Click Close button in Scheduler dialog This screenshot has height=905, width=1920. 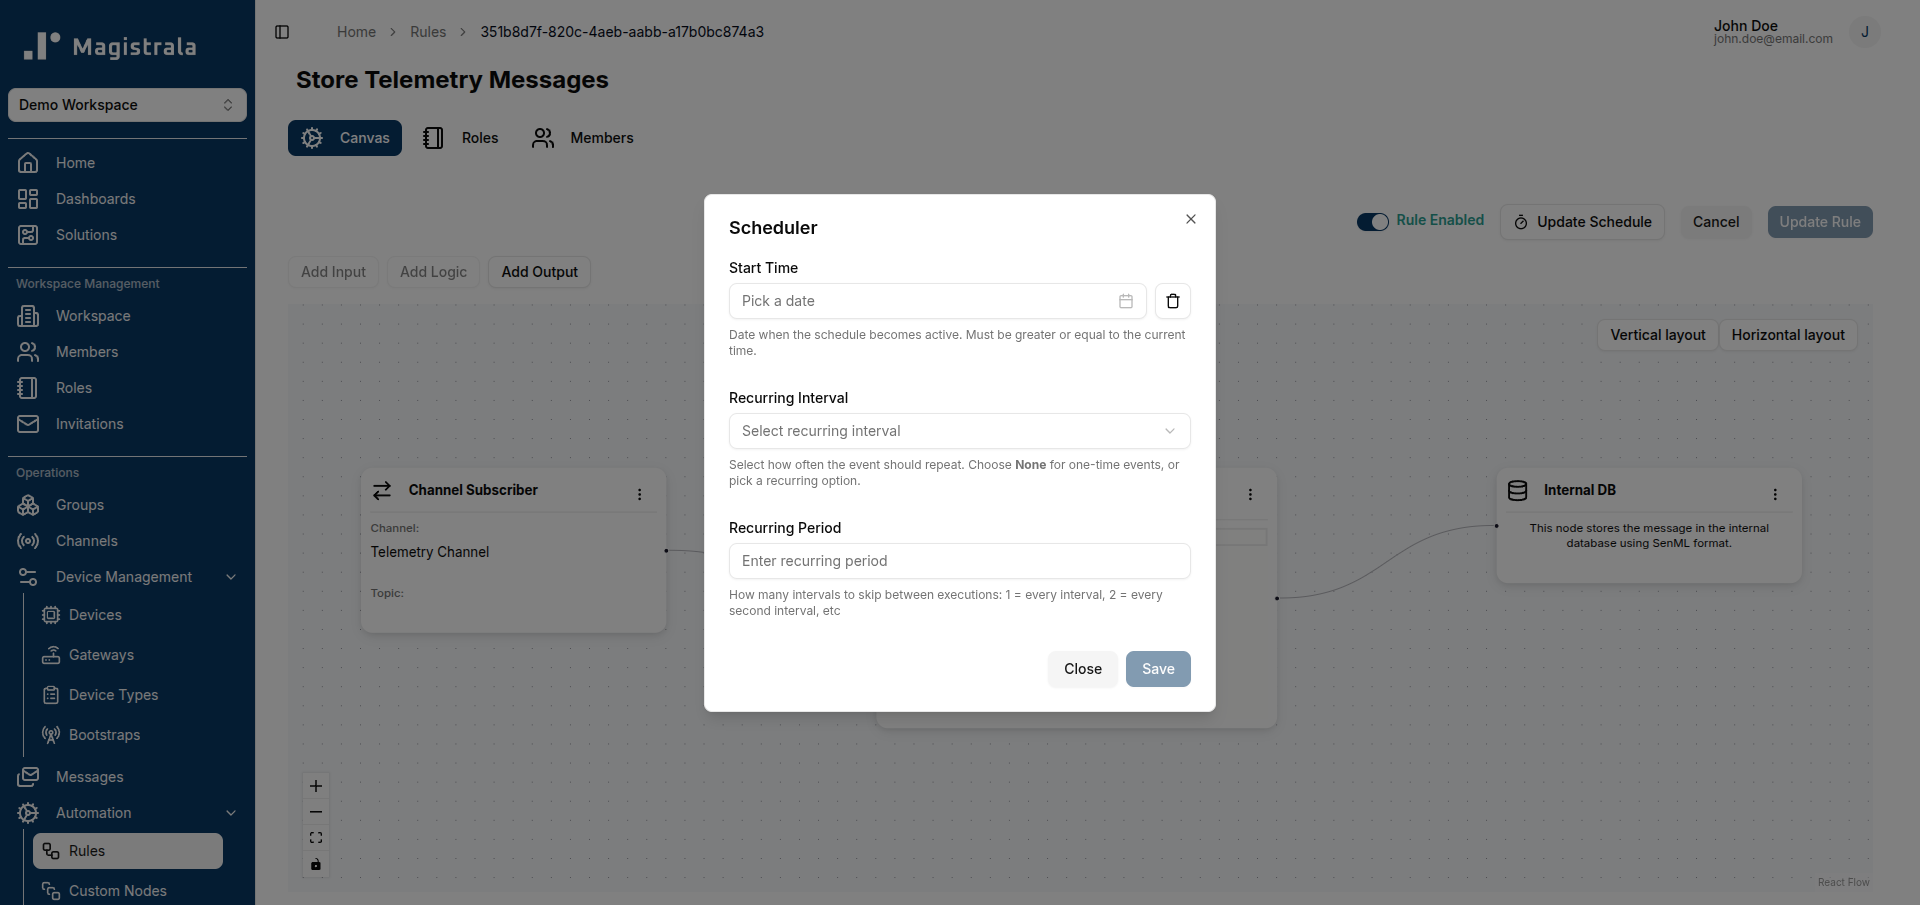click(x=1083, y=669)
